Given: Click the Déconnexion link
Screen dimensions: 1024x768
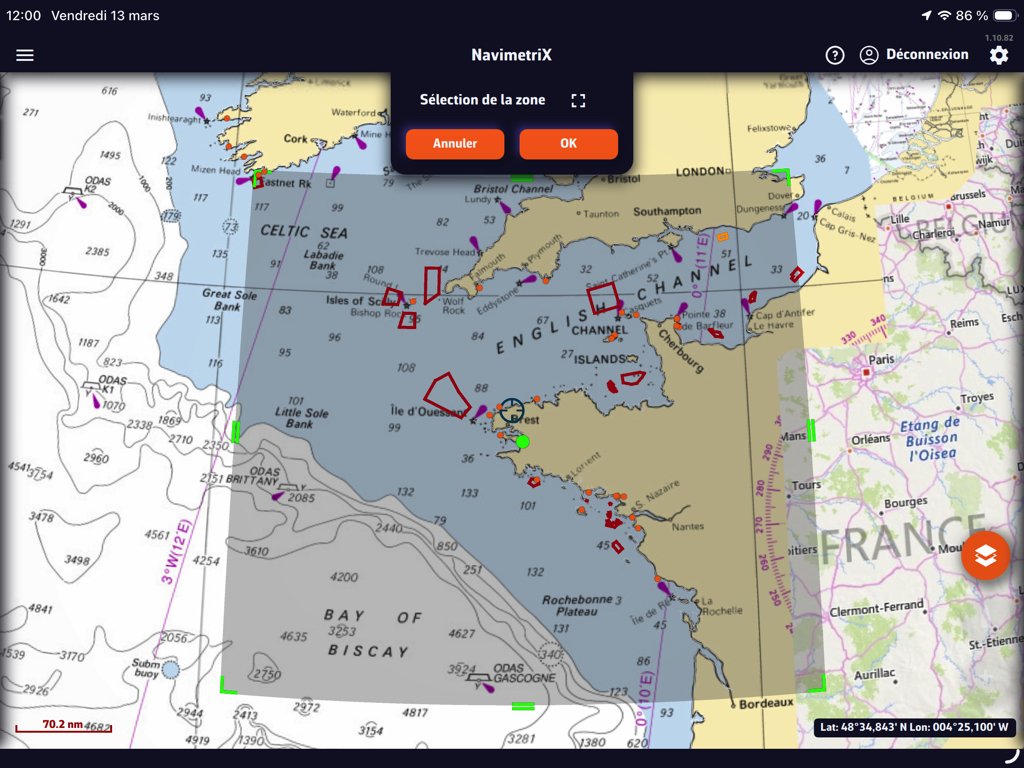Looking at the screenshot, I should pyautogui.click(x=927, y=55).
